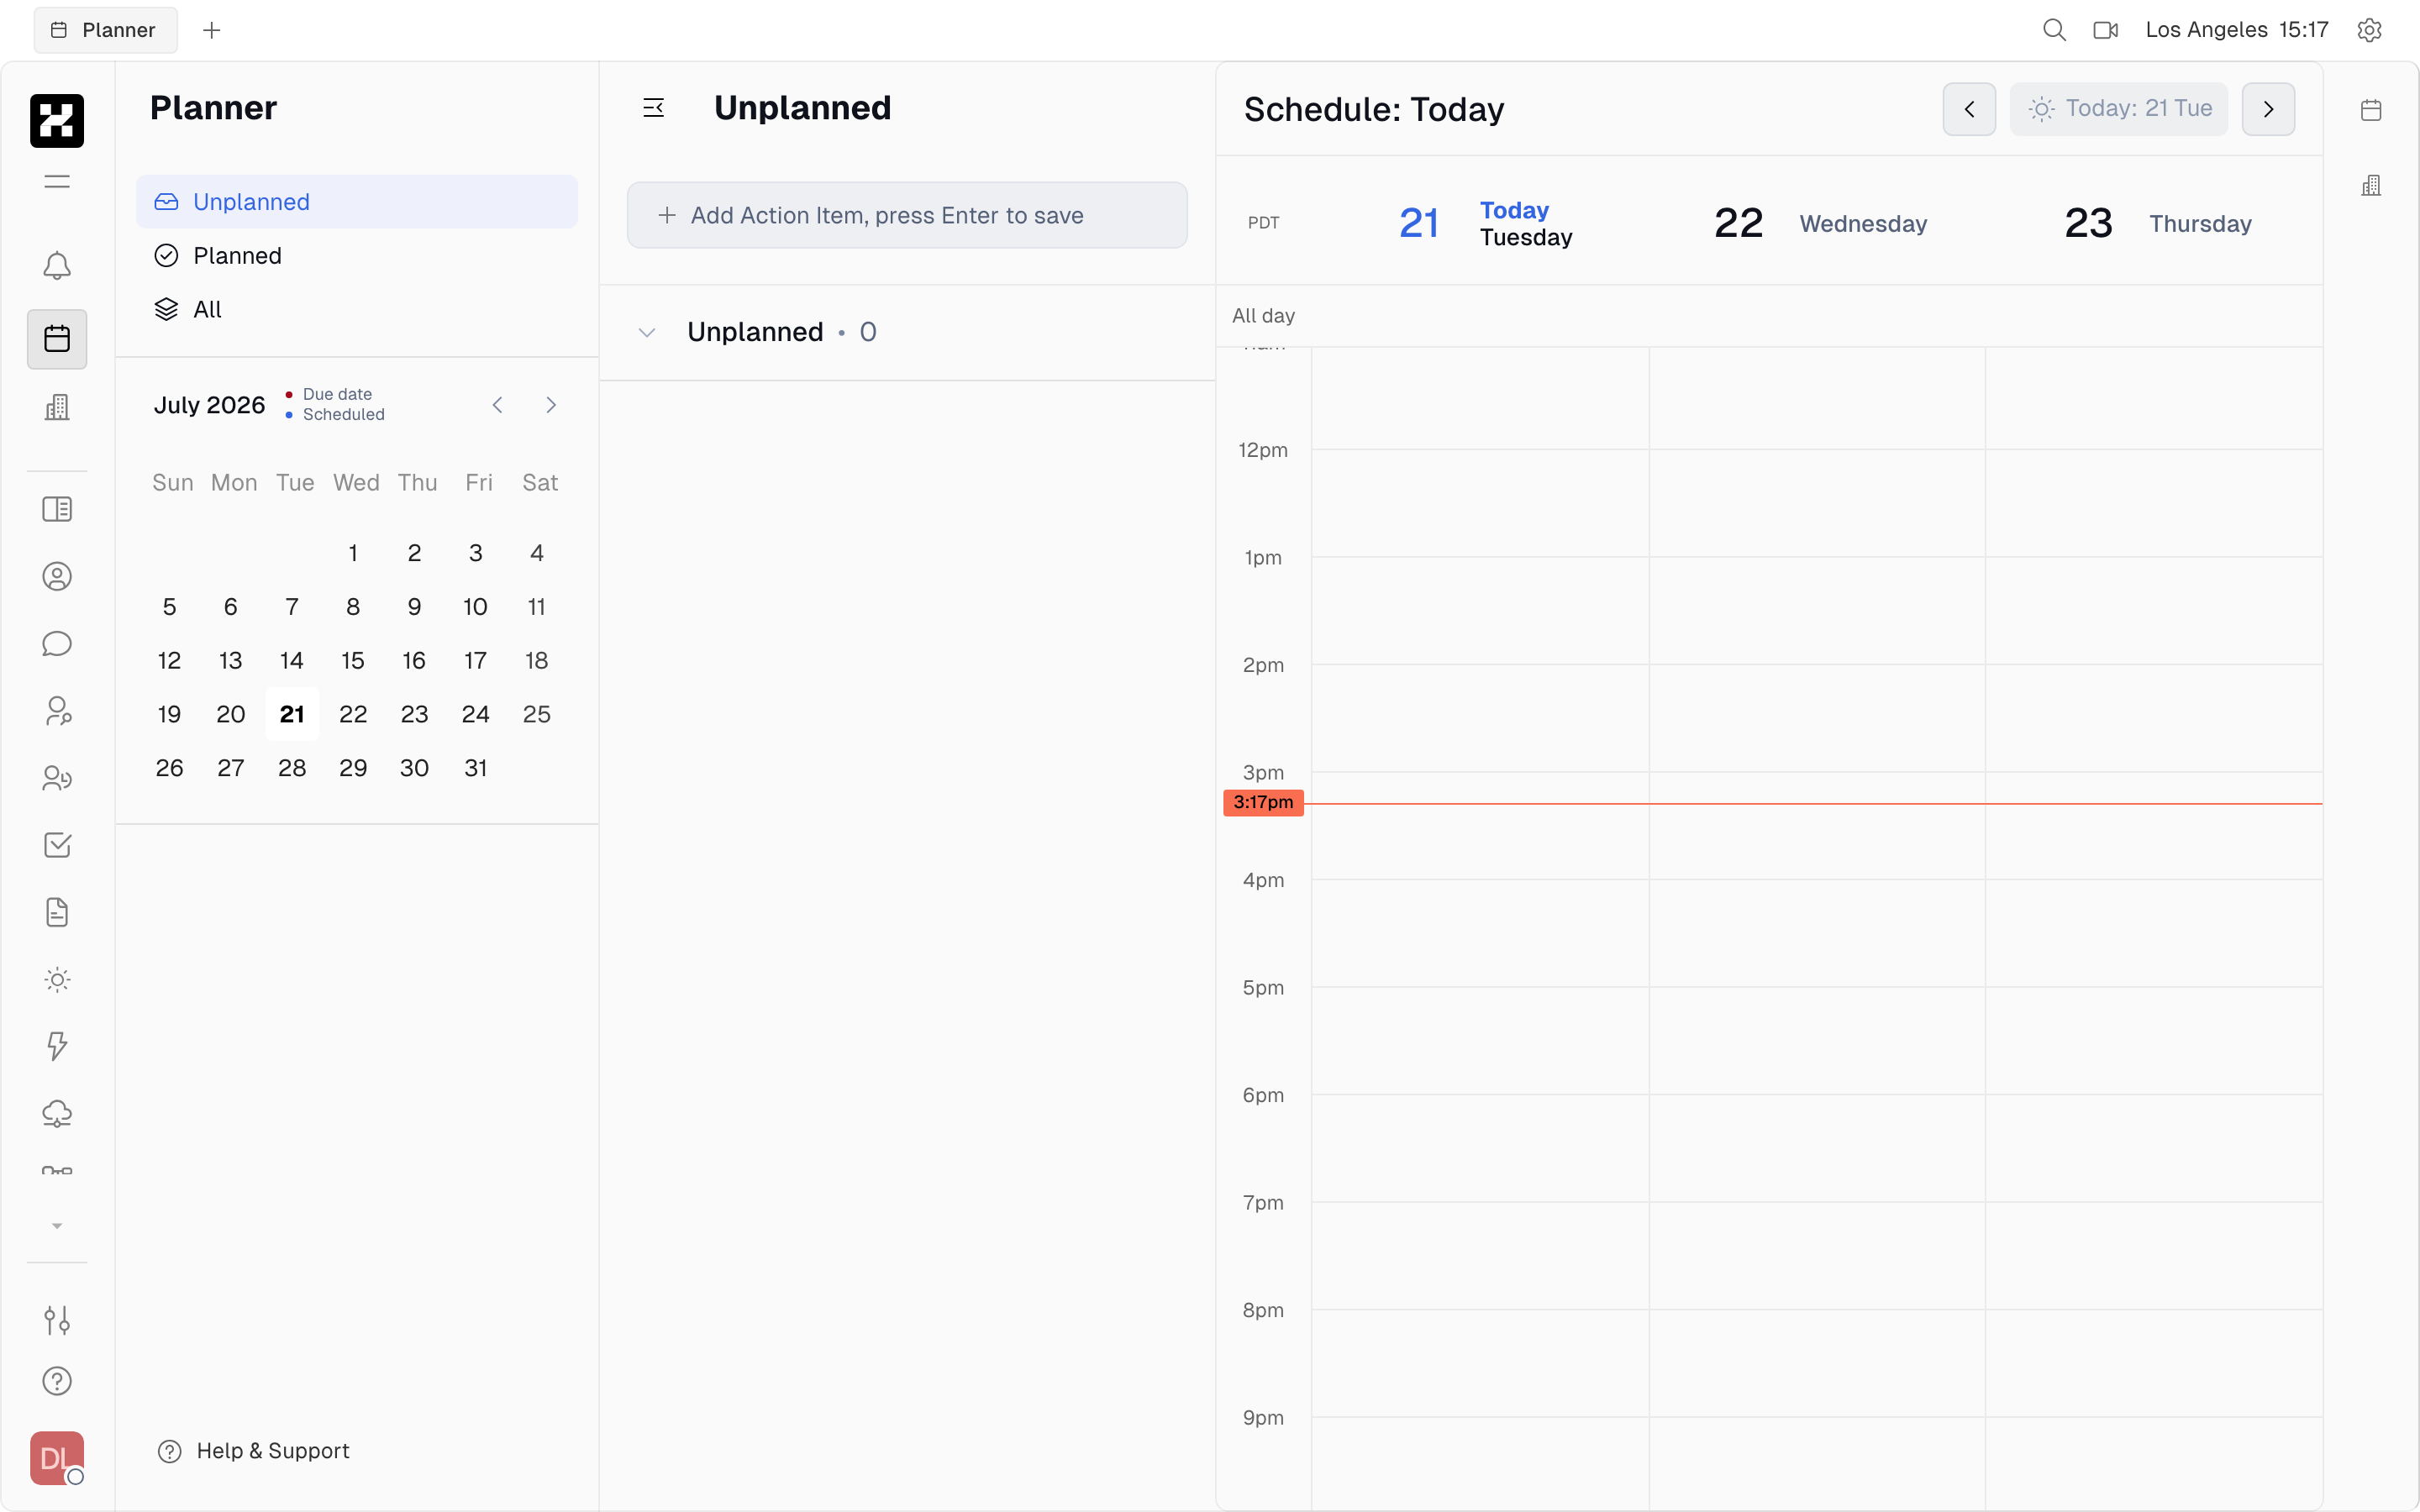
Task: Click the 23 Thursday column header
Action: 2157,223
